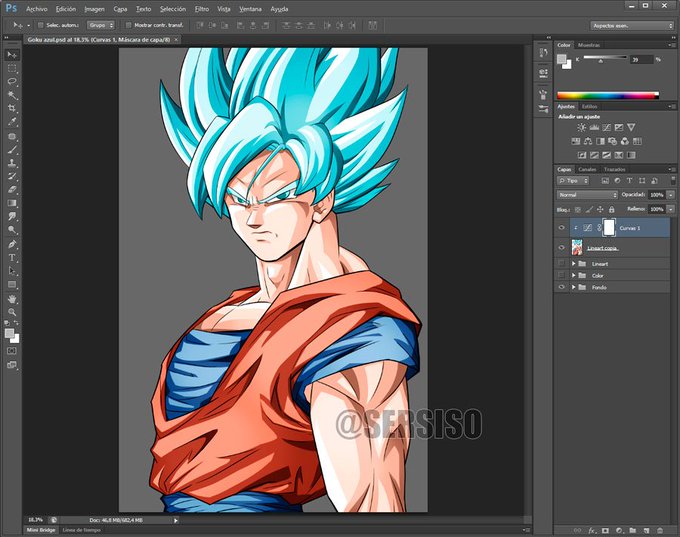This screenshot has width=680, height=537.
Task: Toggle lock all in Bloq. row
Action: click(x=611, y=210)
